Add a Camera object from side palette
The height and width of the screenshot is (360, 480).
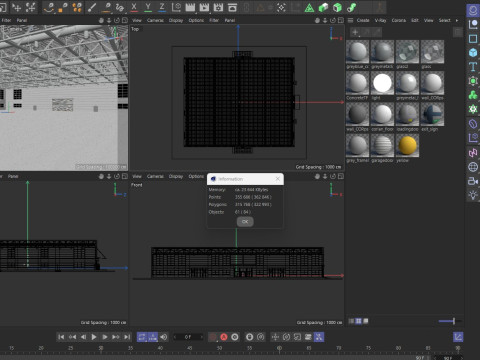click(473, 181)
